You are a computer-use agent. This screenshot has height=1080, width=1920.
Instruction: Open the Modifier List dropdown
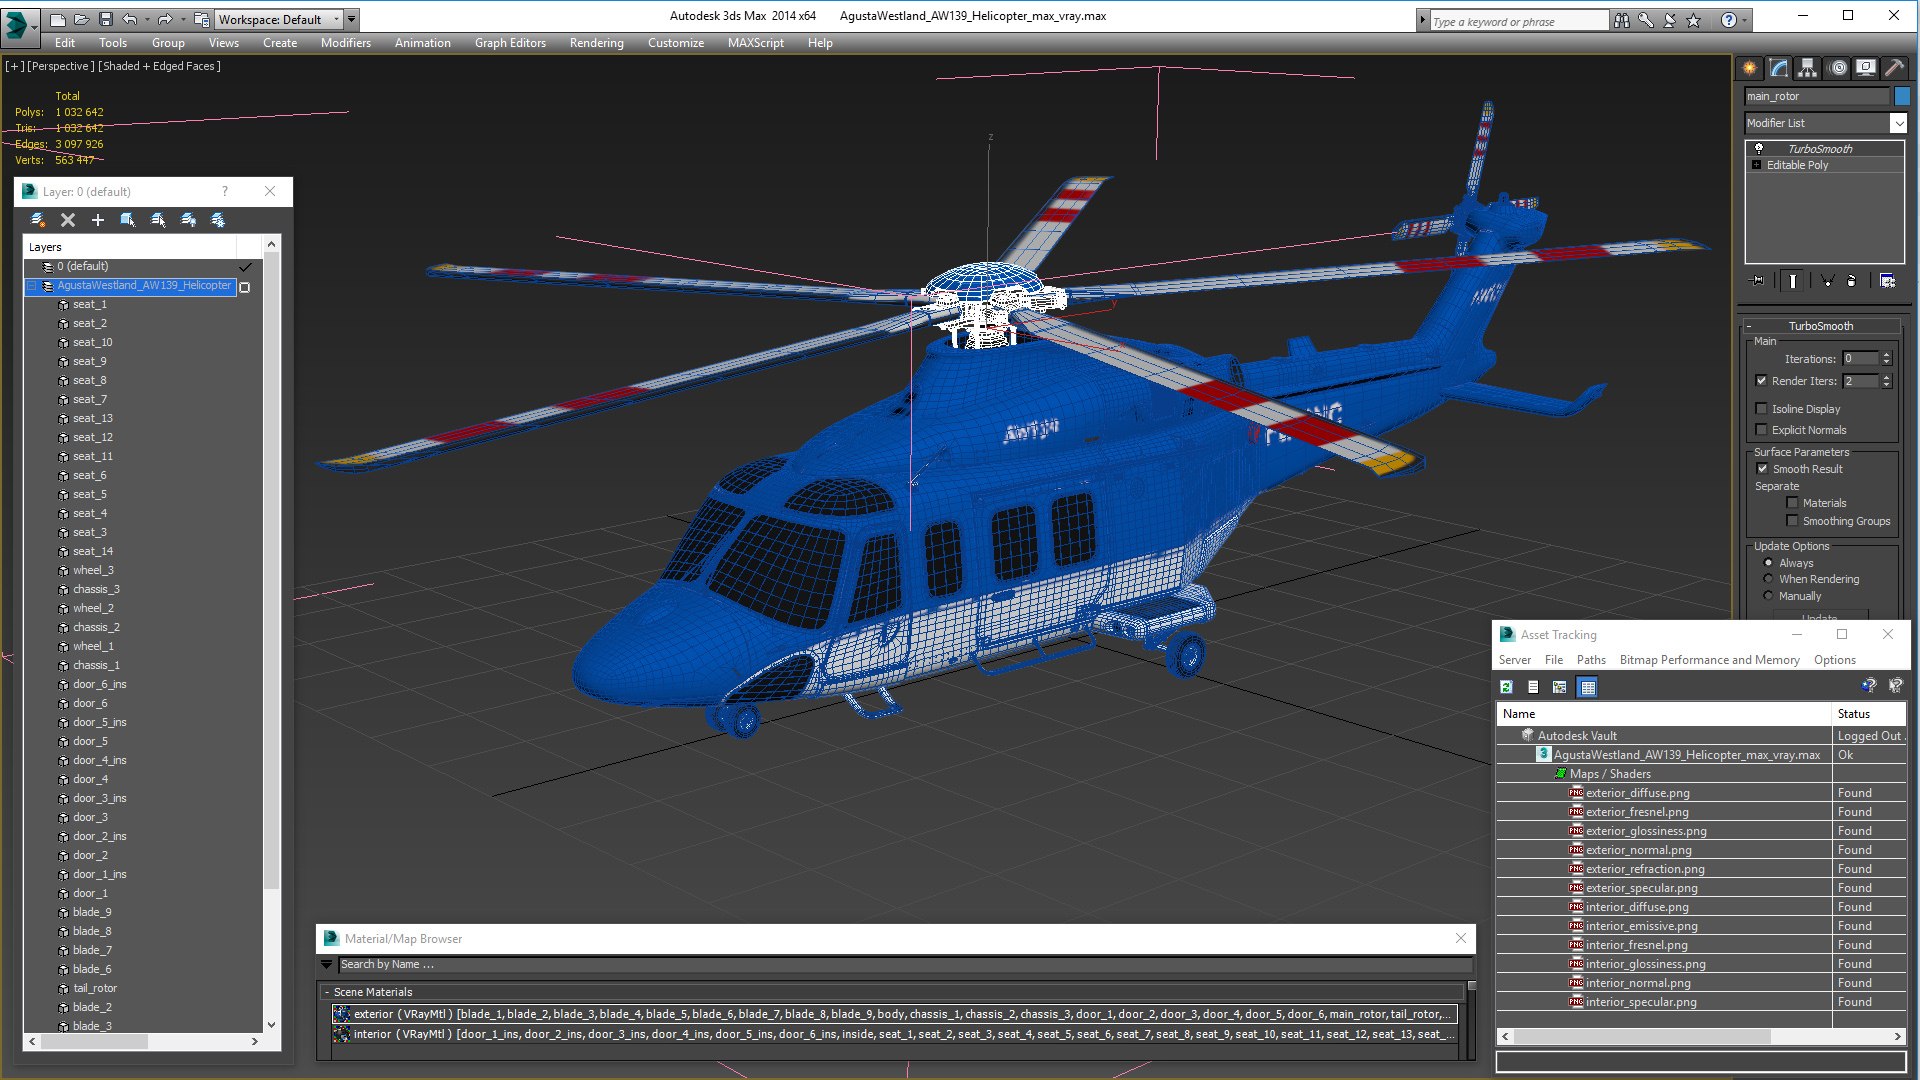point(1897,123)
